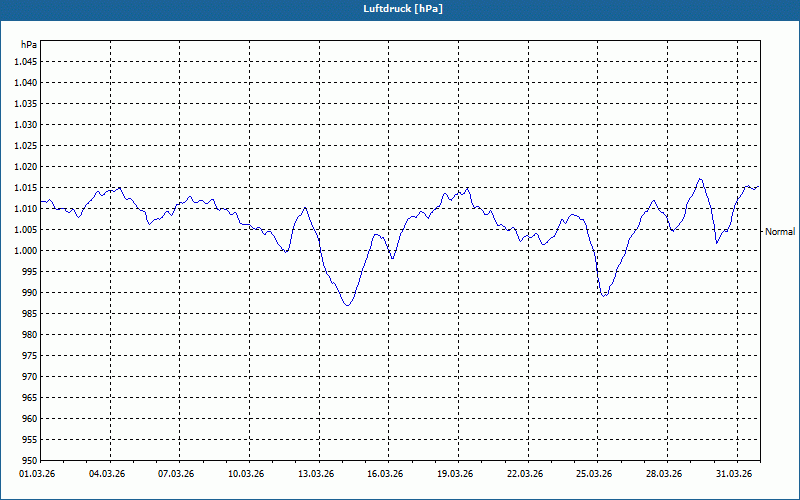Click the 'Normal' pressure marker label

tap(780, 232)
